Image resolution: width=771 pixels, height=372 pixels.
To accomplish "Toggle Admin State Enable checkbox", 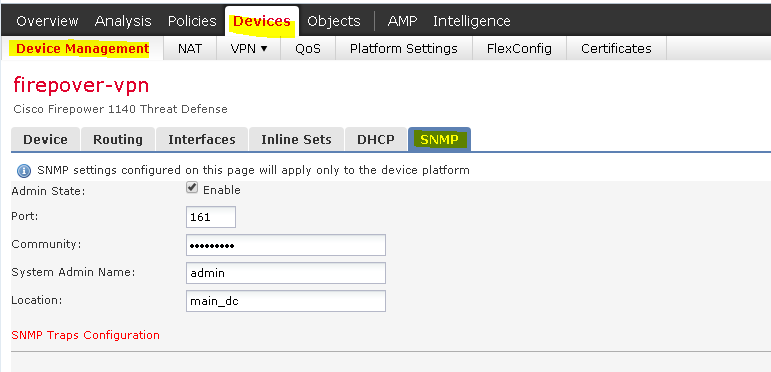I will click(192, 188).
